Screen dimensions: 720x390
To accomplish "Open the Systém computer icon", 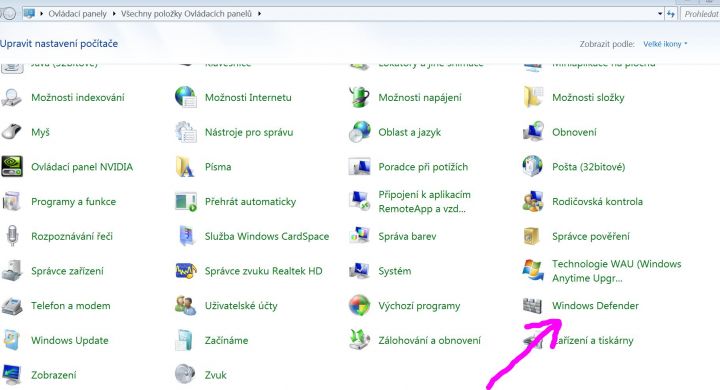I will click(x=360, y=271).
